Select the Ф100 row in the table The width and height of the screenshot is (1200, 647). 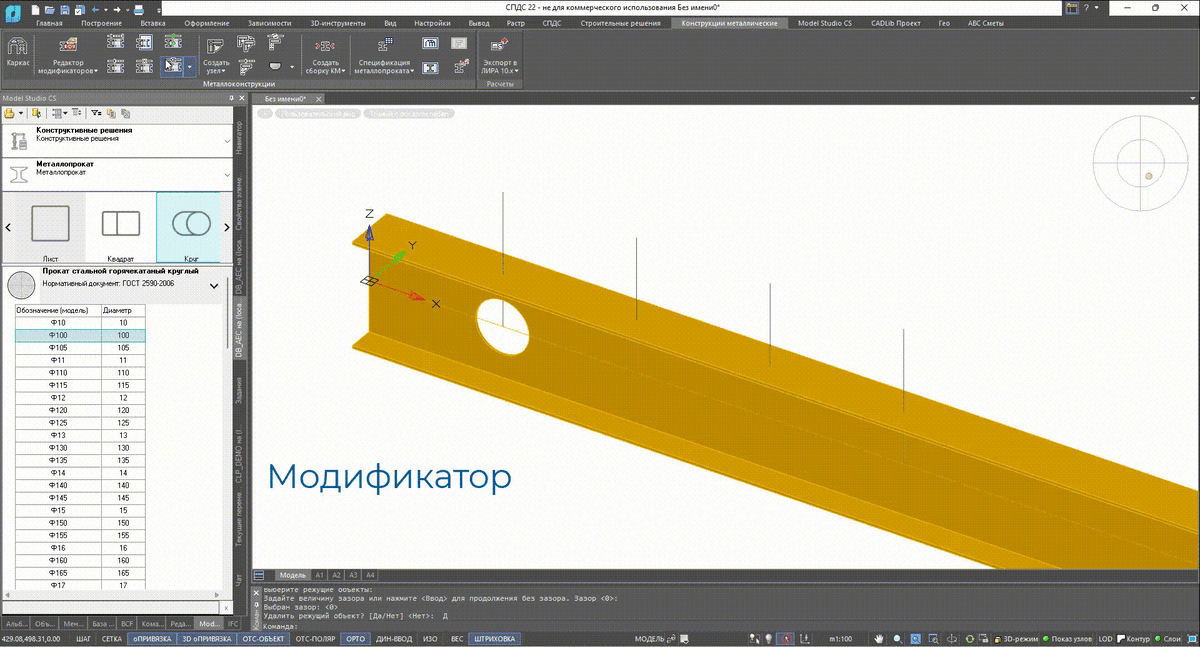80,335
